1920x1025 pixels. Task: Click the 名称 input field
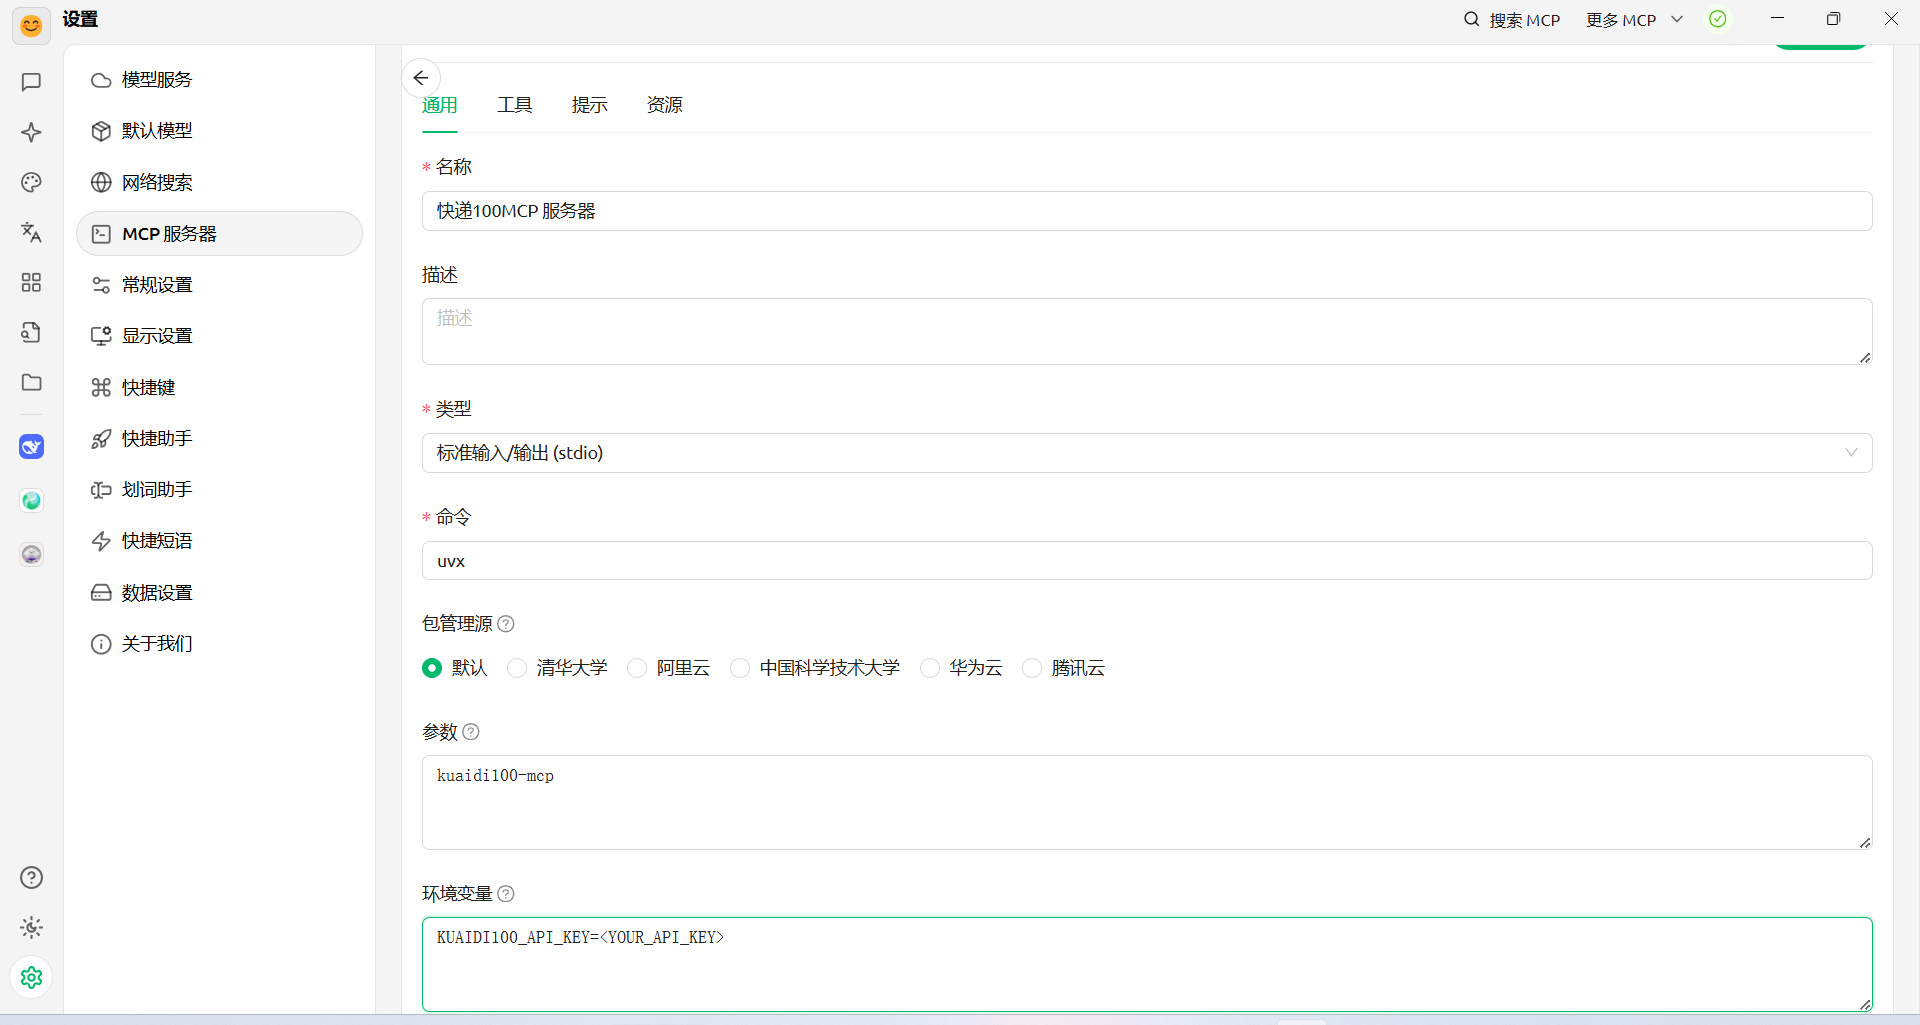(x=1147, y=211)
